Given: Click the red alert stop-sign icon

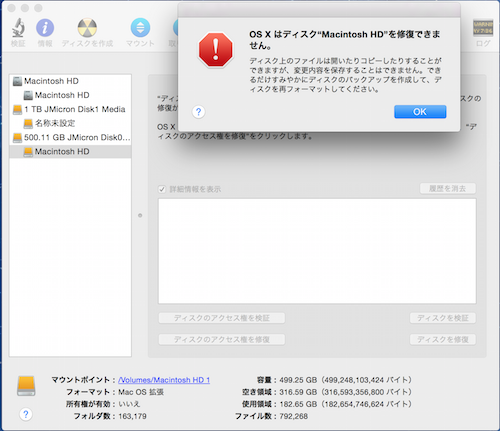Looking at the screenshot, I should (216, 50).
